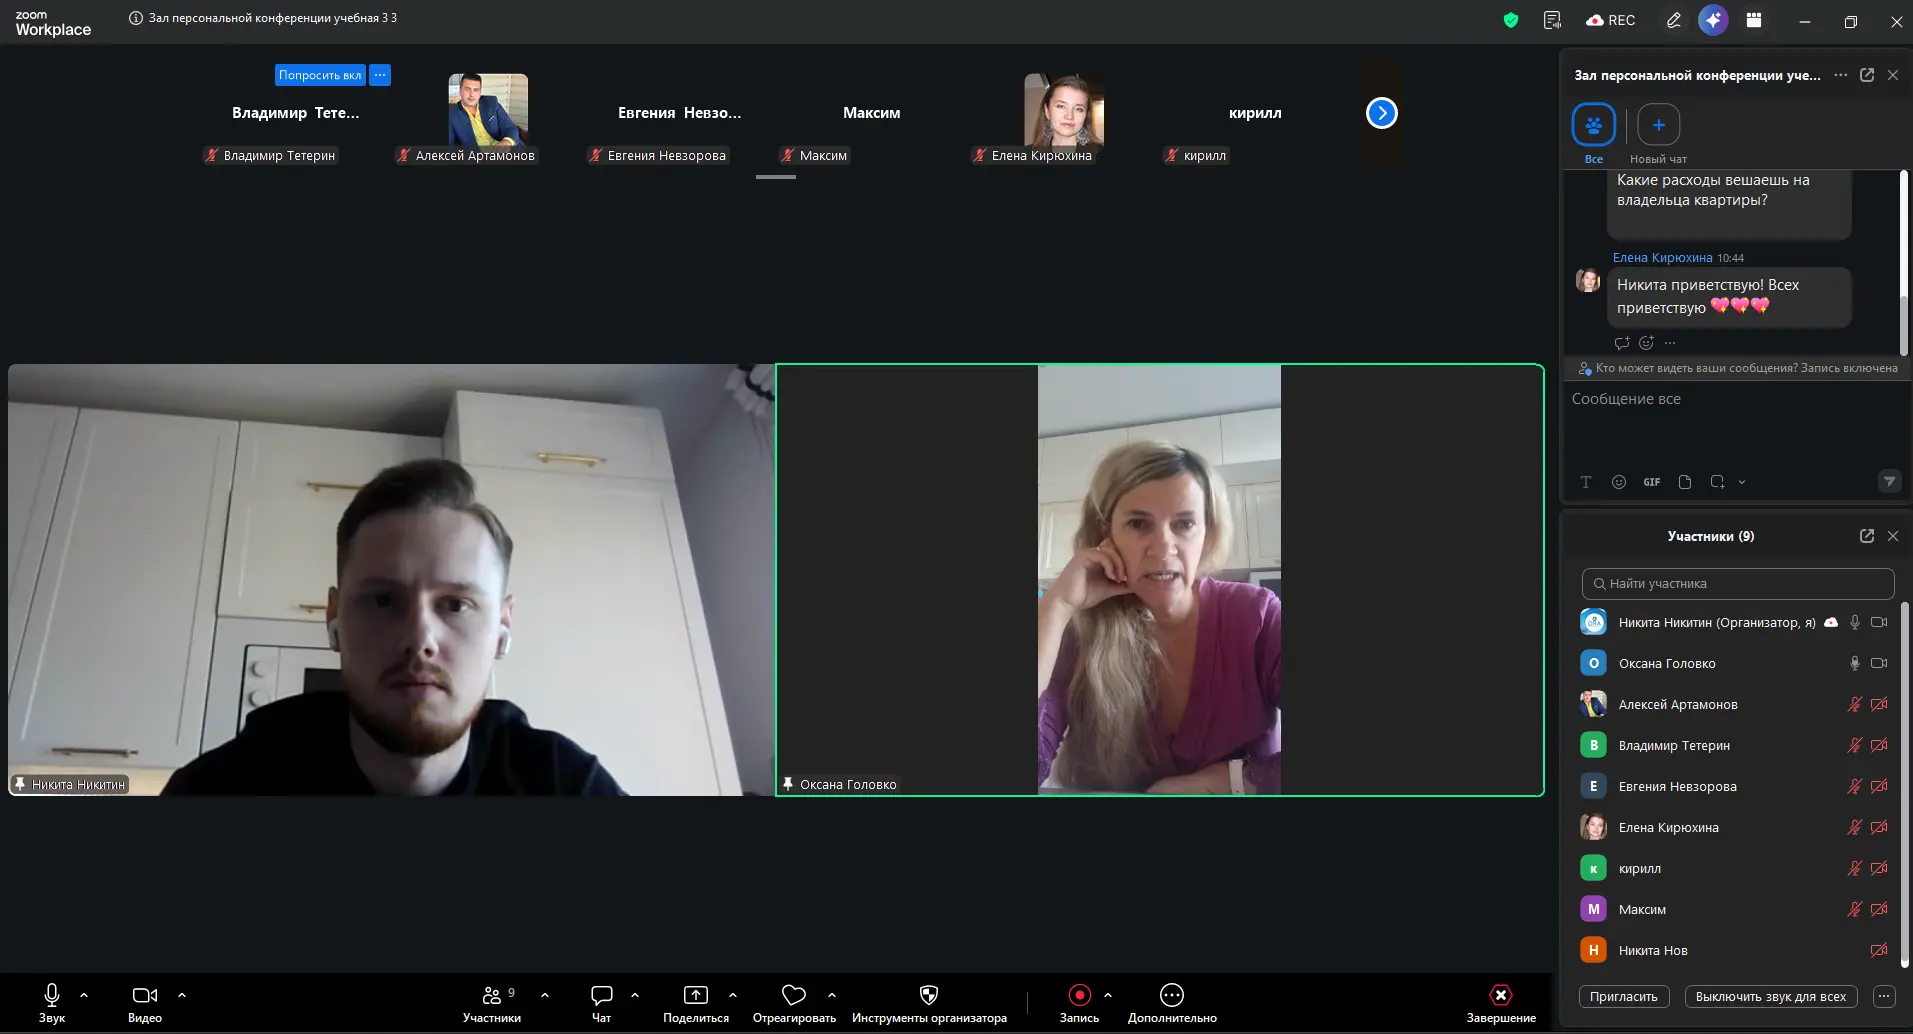The width and height of the screenshot is (1913, 1034).
Task: Attach a file in chat composer
Action: pyautogui.click(x=1685, y=482)
